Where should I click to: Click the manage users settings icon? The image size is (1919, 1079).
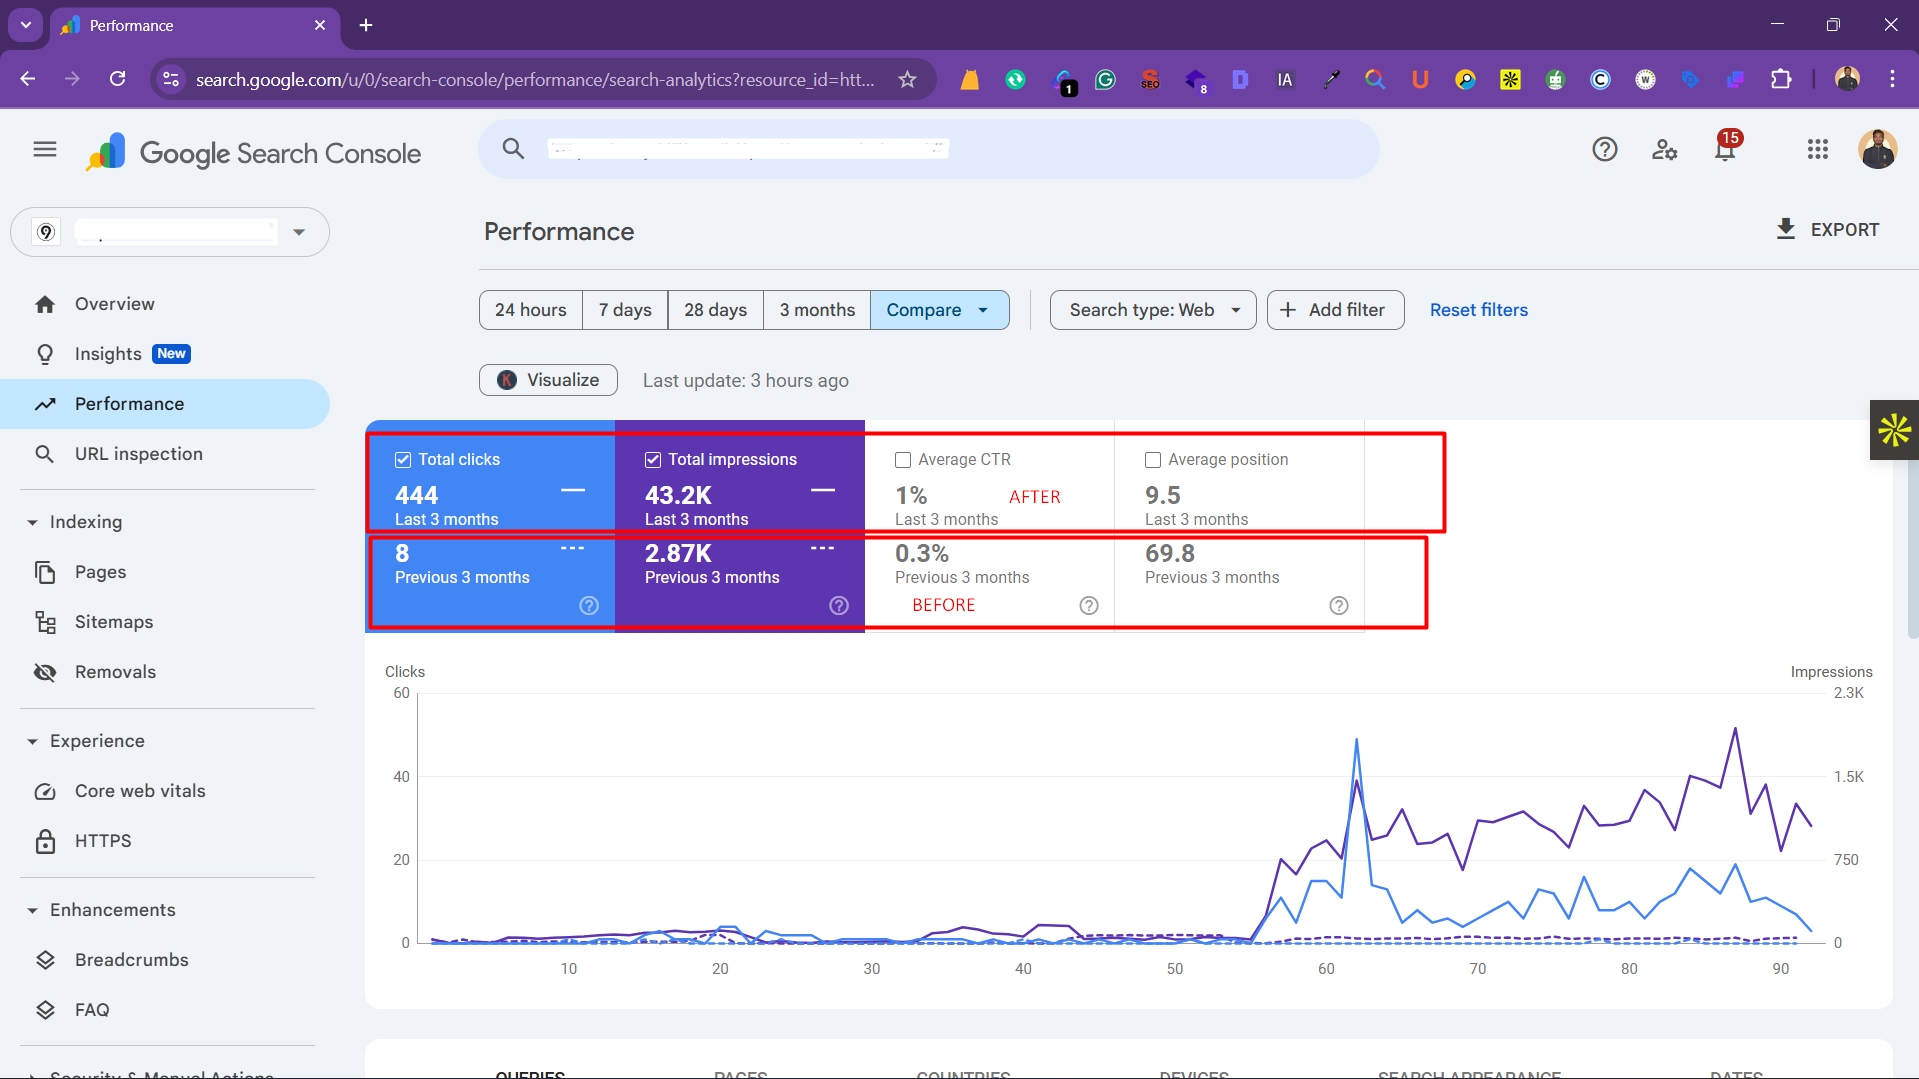click(1664, 150)
